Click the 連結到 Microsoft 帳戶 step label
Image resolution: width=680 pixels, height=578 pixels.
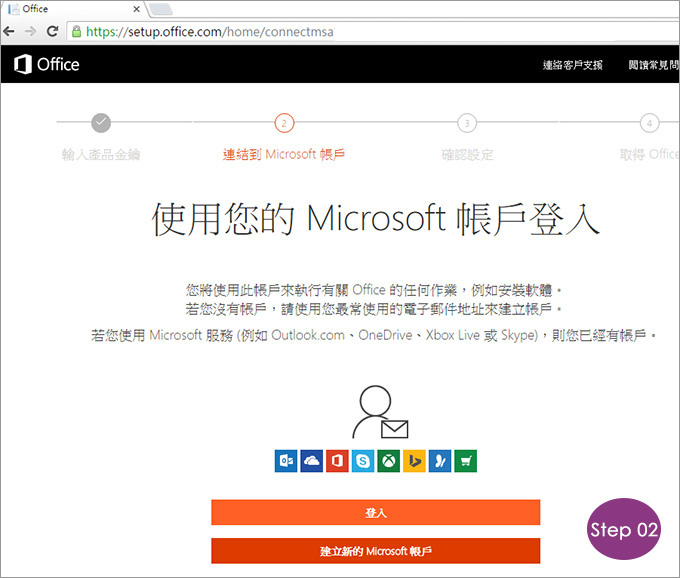[x=284, y=154]
